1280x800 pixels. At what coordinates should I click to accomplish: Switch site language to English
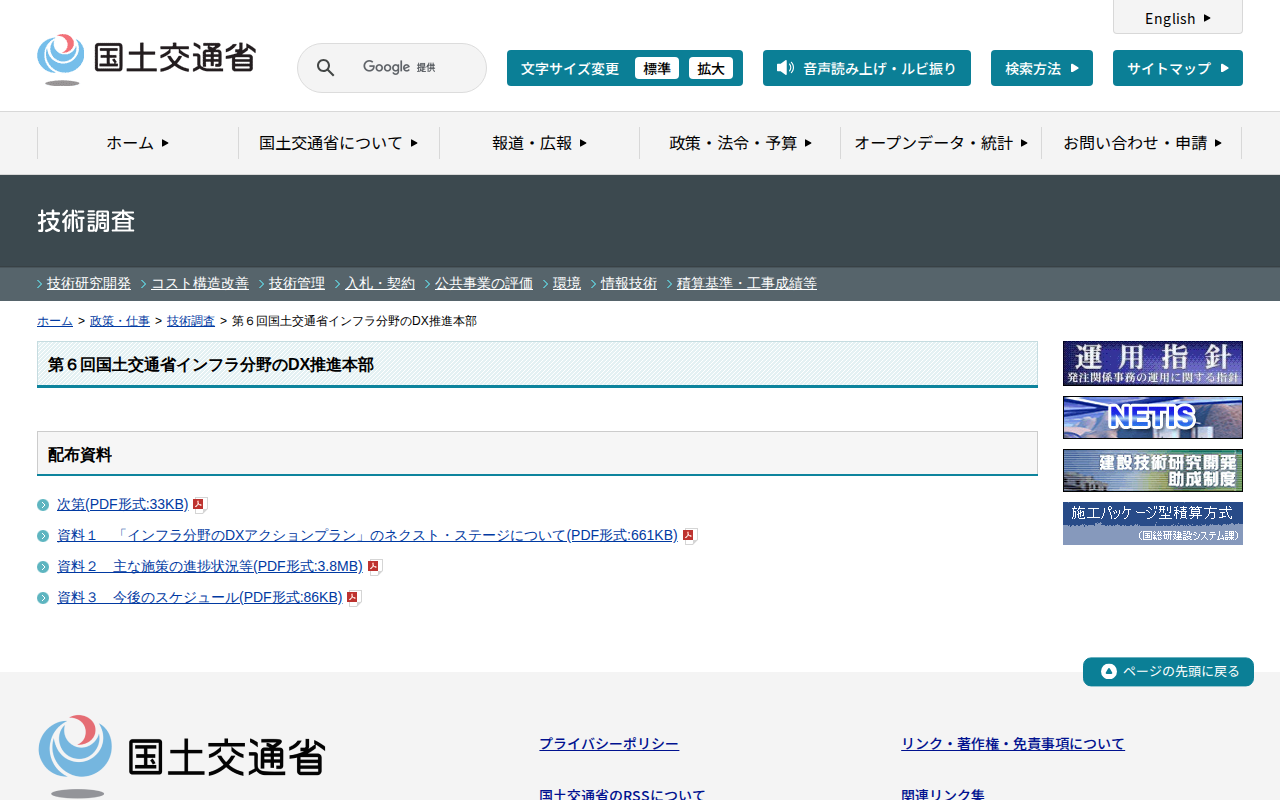click(1177, 18)
